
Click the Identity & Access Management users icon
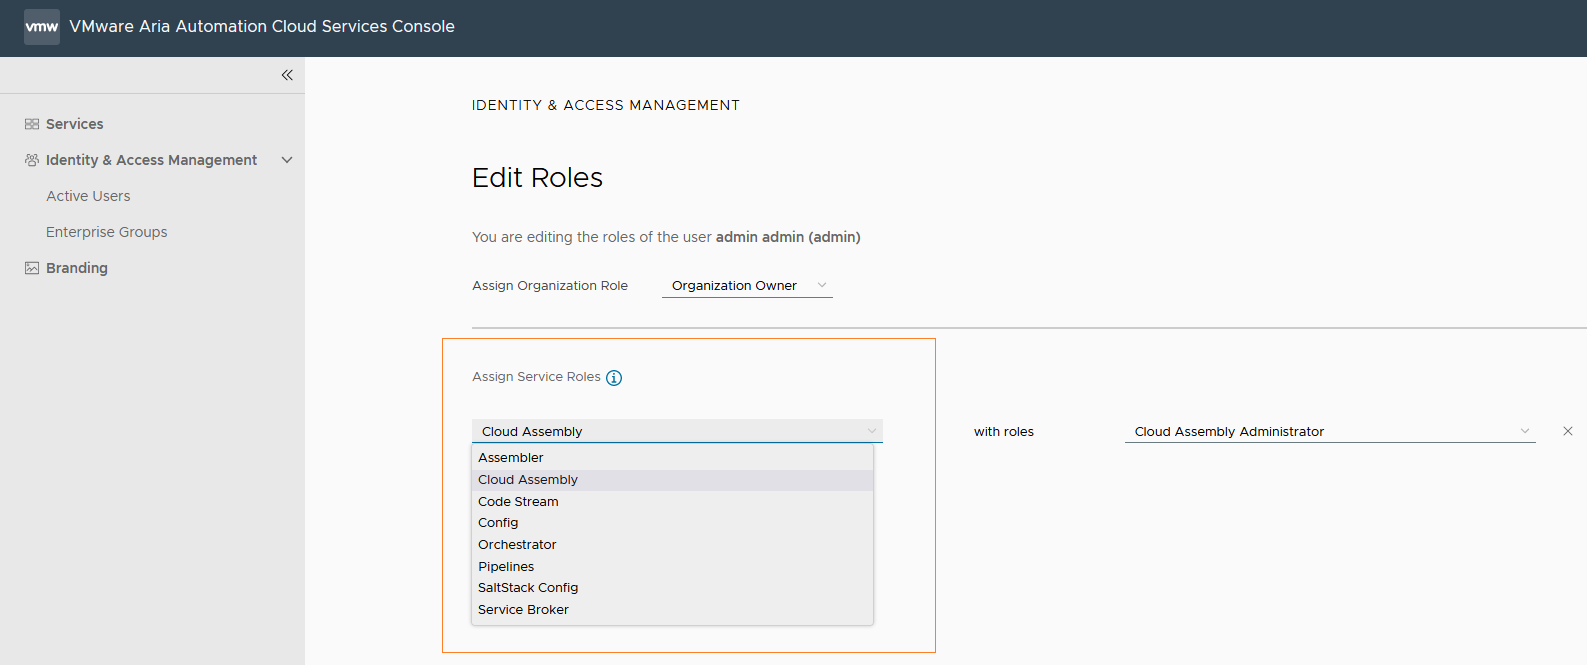pyautogui.click(x=32, y=160)
